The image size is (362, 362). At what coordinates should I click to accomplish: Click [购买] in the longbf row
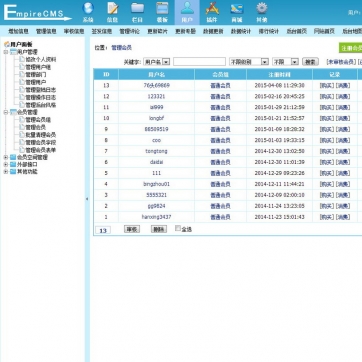pos(327,118)
